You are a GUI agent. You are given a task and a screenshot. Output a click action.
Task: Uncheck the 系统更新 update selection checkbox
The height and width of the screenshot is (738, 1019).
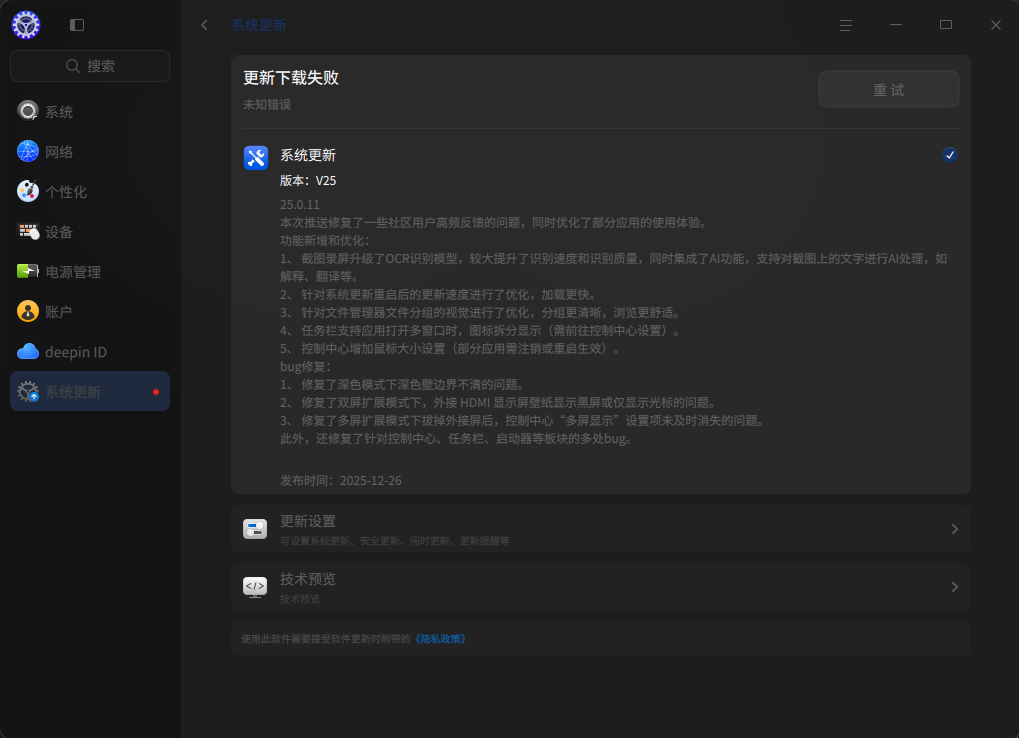tap(949, 155)
